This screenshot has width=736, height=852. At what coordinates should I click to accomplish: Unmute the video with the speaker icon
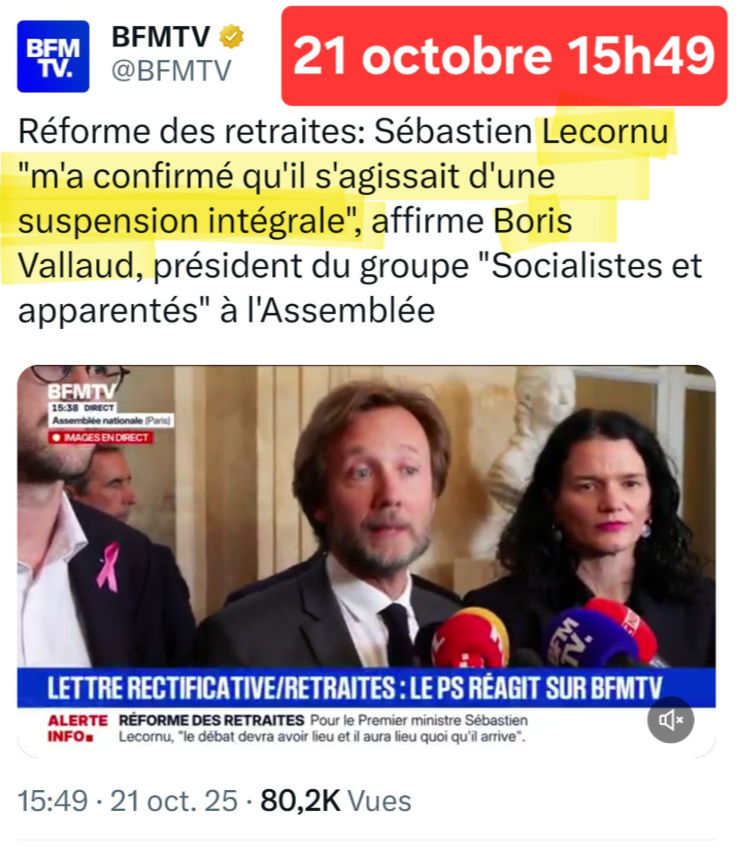[670, 720]
